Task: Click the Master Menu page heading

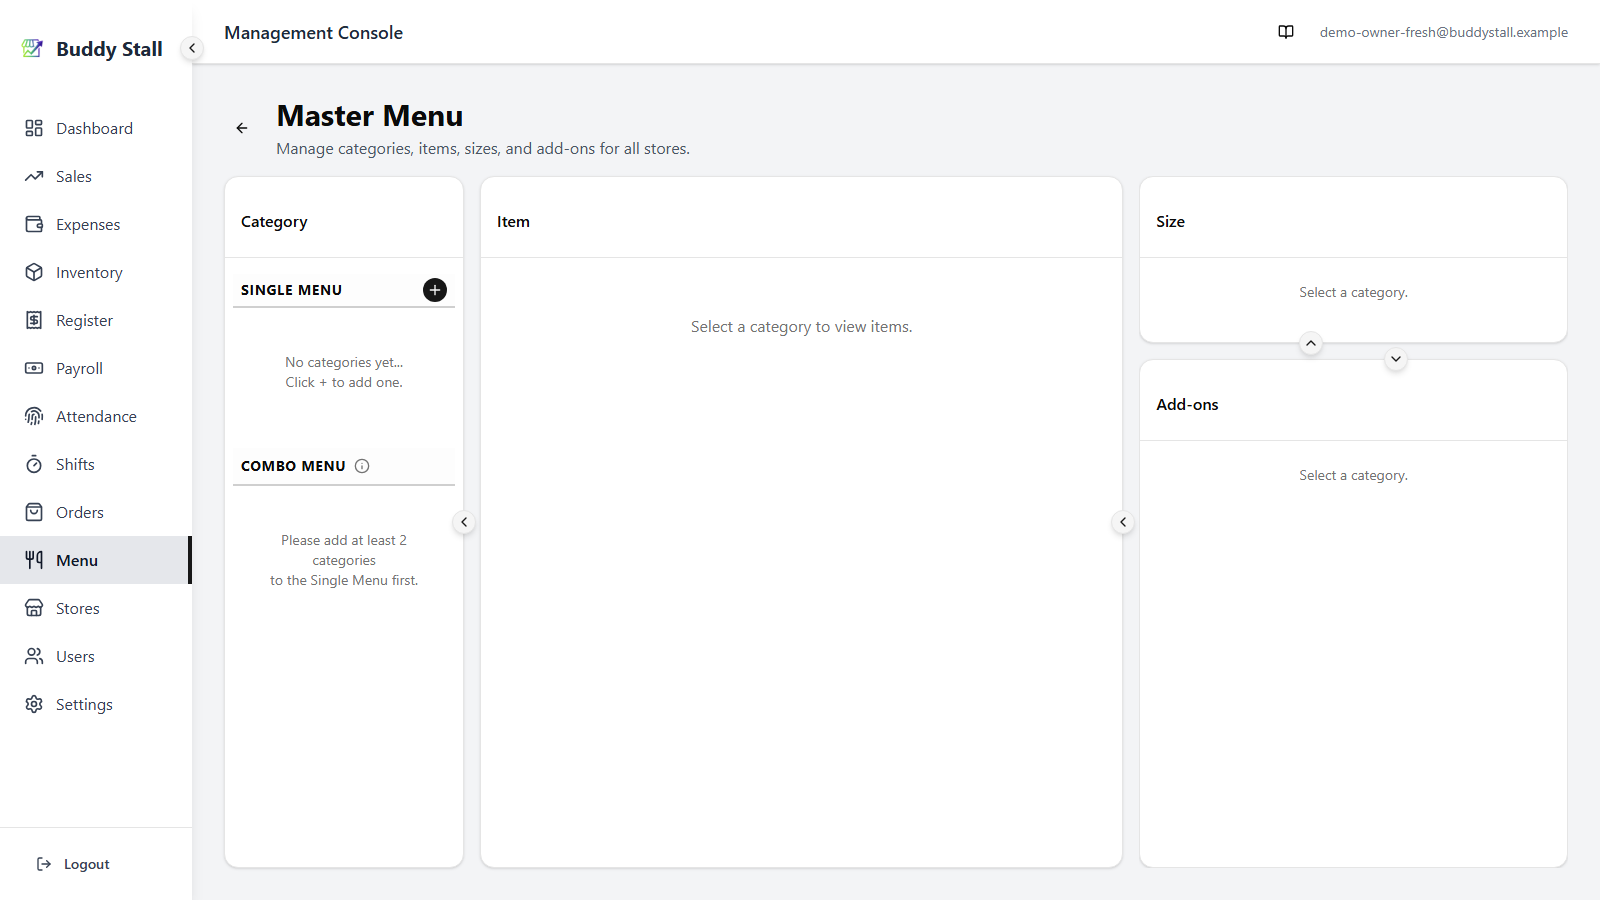Action: [x=370, y=116]
